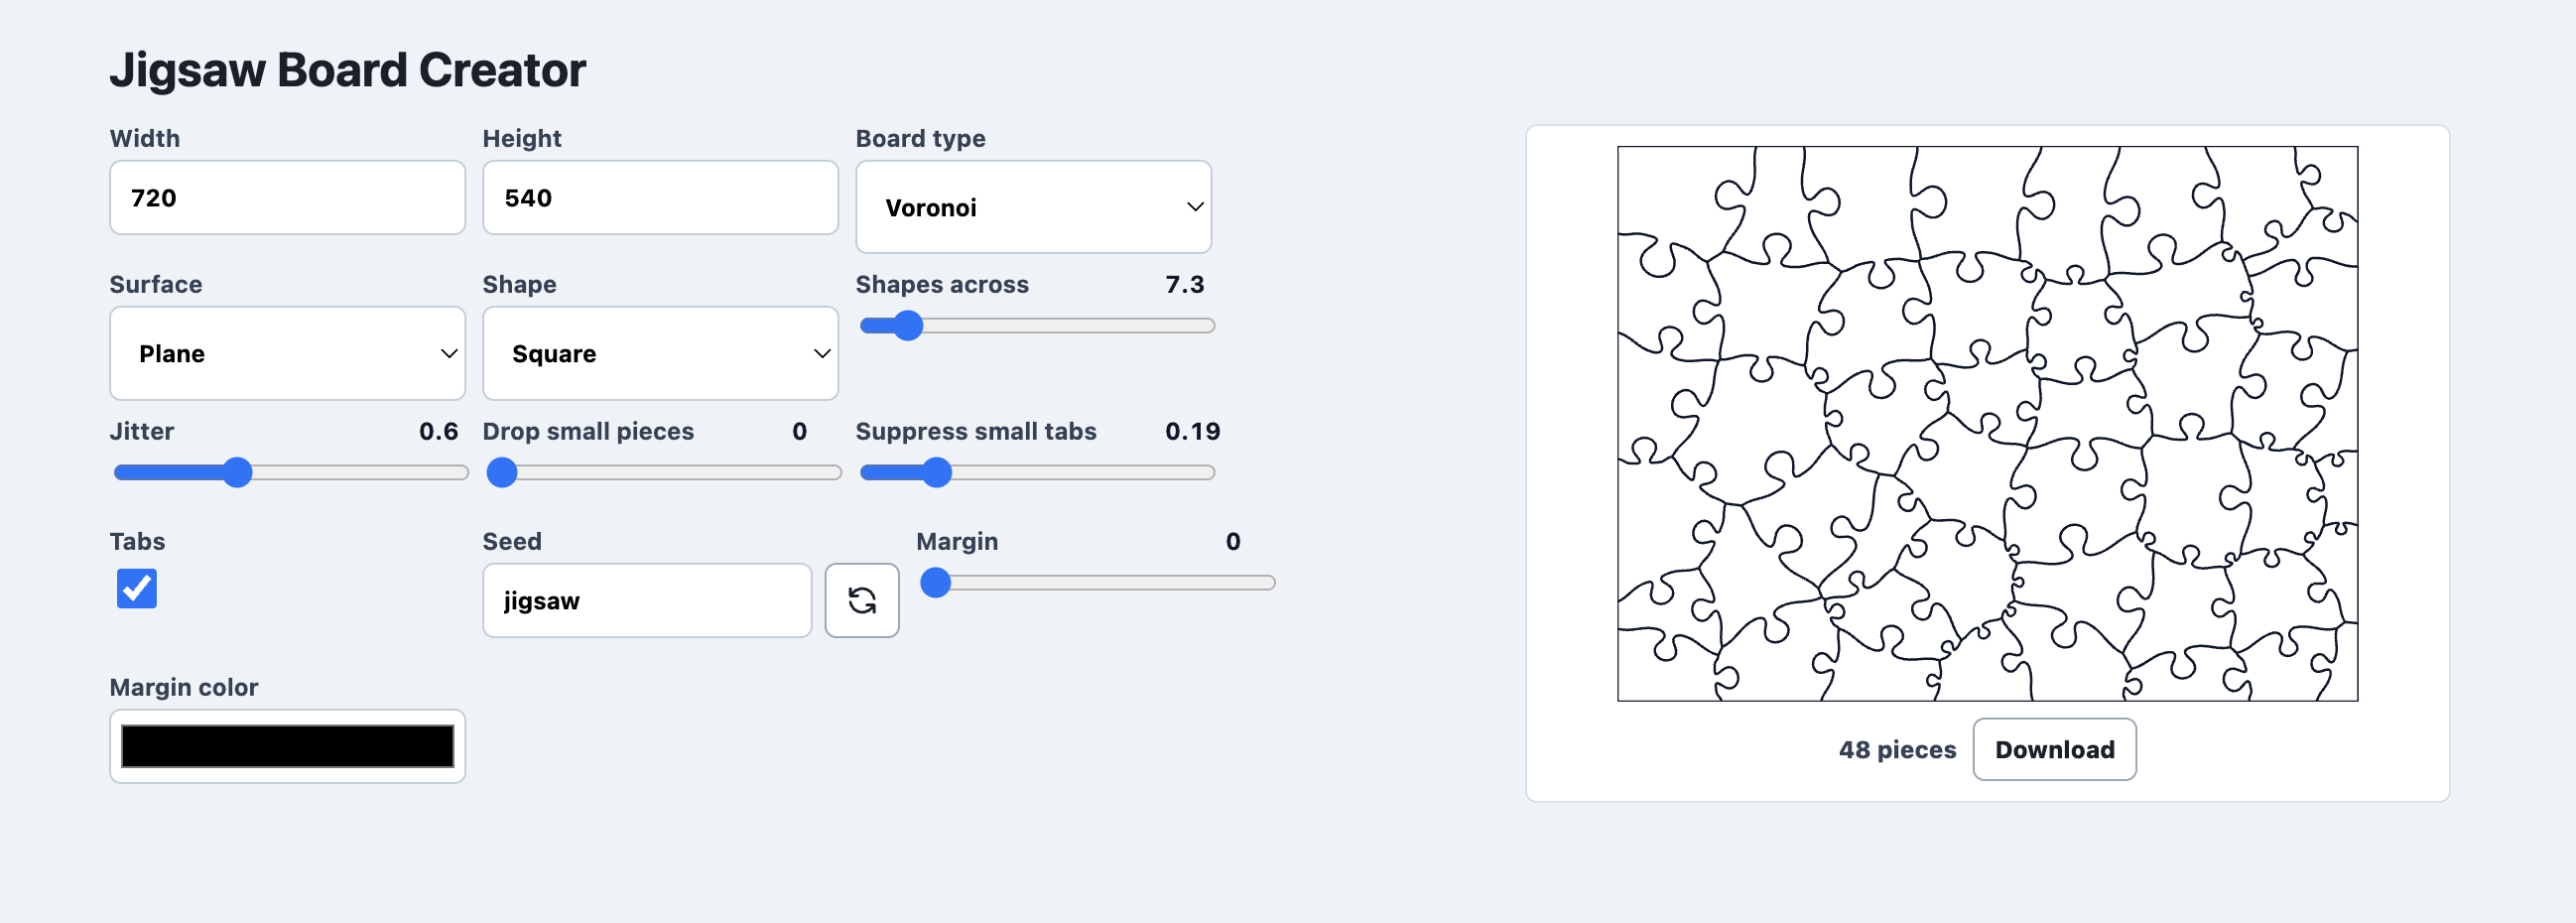Focus the Width input field
The width and height of the screenshot is (2576, 923).
point(287,197)
